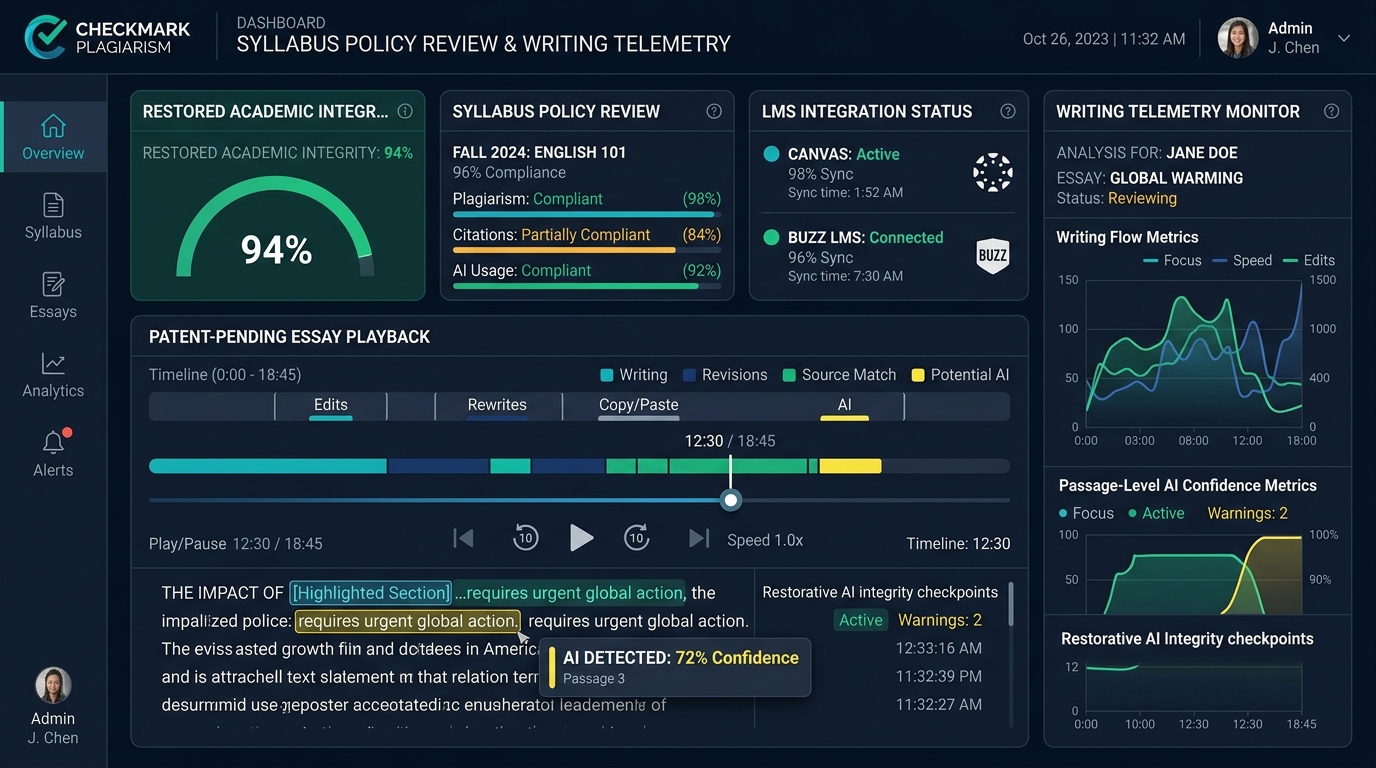Image resolution: width=1376 pixels, height=768 pixels.
Task: Click the Active badge in integrity checkpoints list
Action: pos(861,620)
